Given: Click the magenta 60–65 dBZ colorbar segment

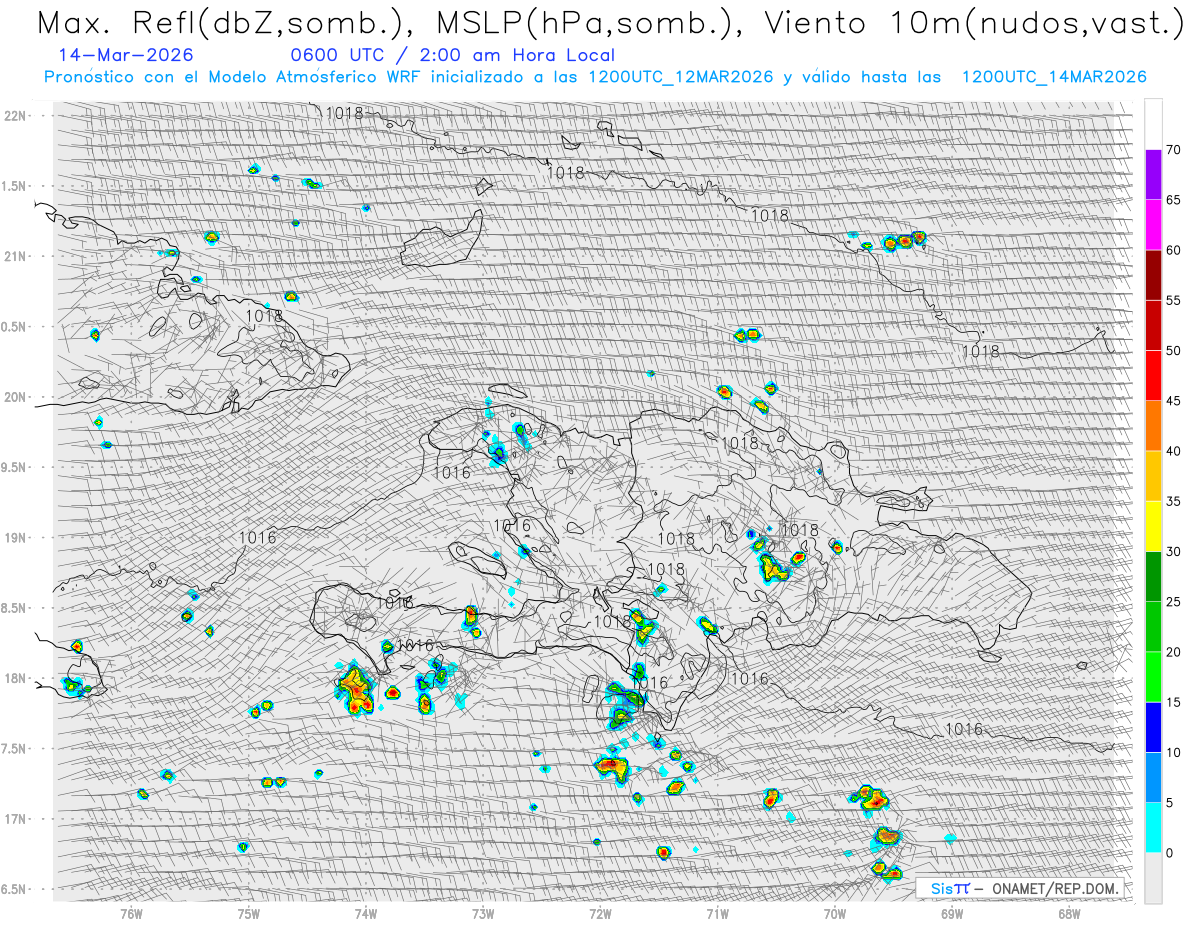Looking at the screenshot, I should [x=1153, y=225].
